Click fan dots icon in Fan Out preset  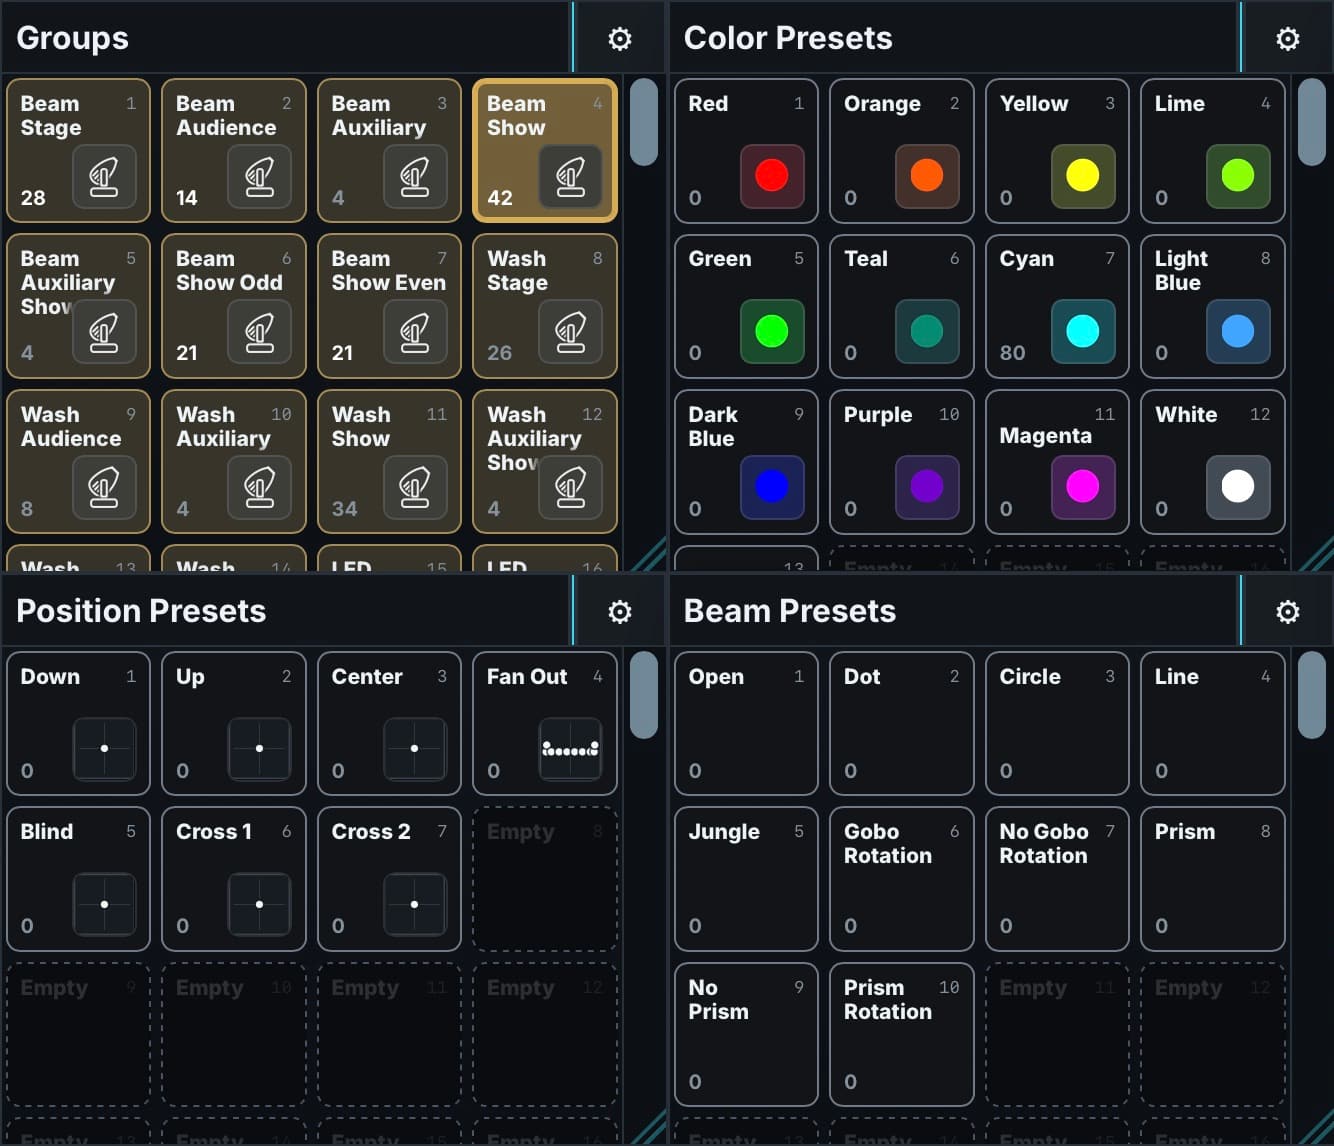(x=571, y=749)
